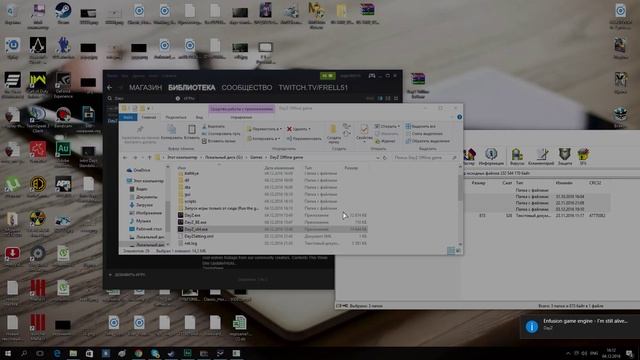Click Вырезать in Explorer ribbon
Image resolution: width=640 pixels, height=360 pixels.
coord(213,127)
